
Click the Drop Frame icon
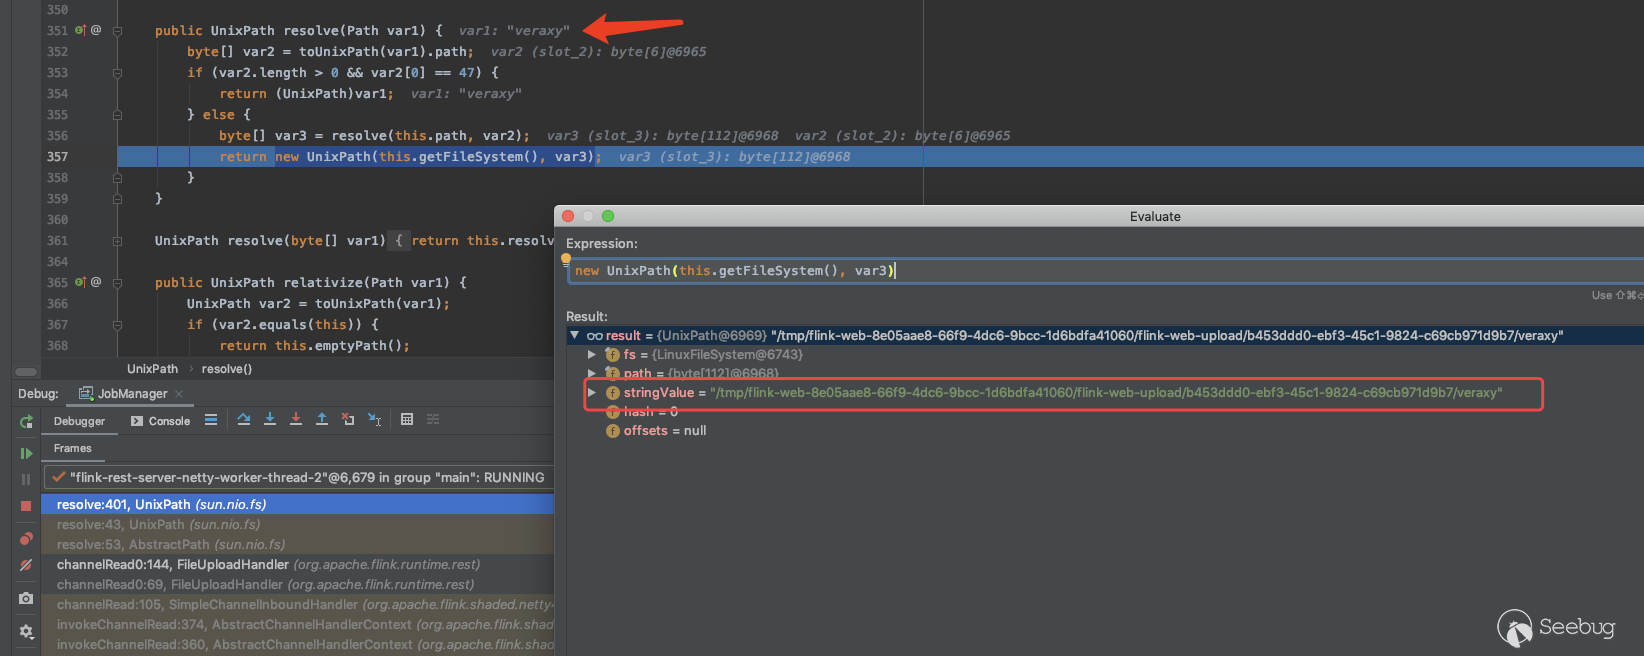[x=348, y=420]
